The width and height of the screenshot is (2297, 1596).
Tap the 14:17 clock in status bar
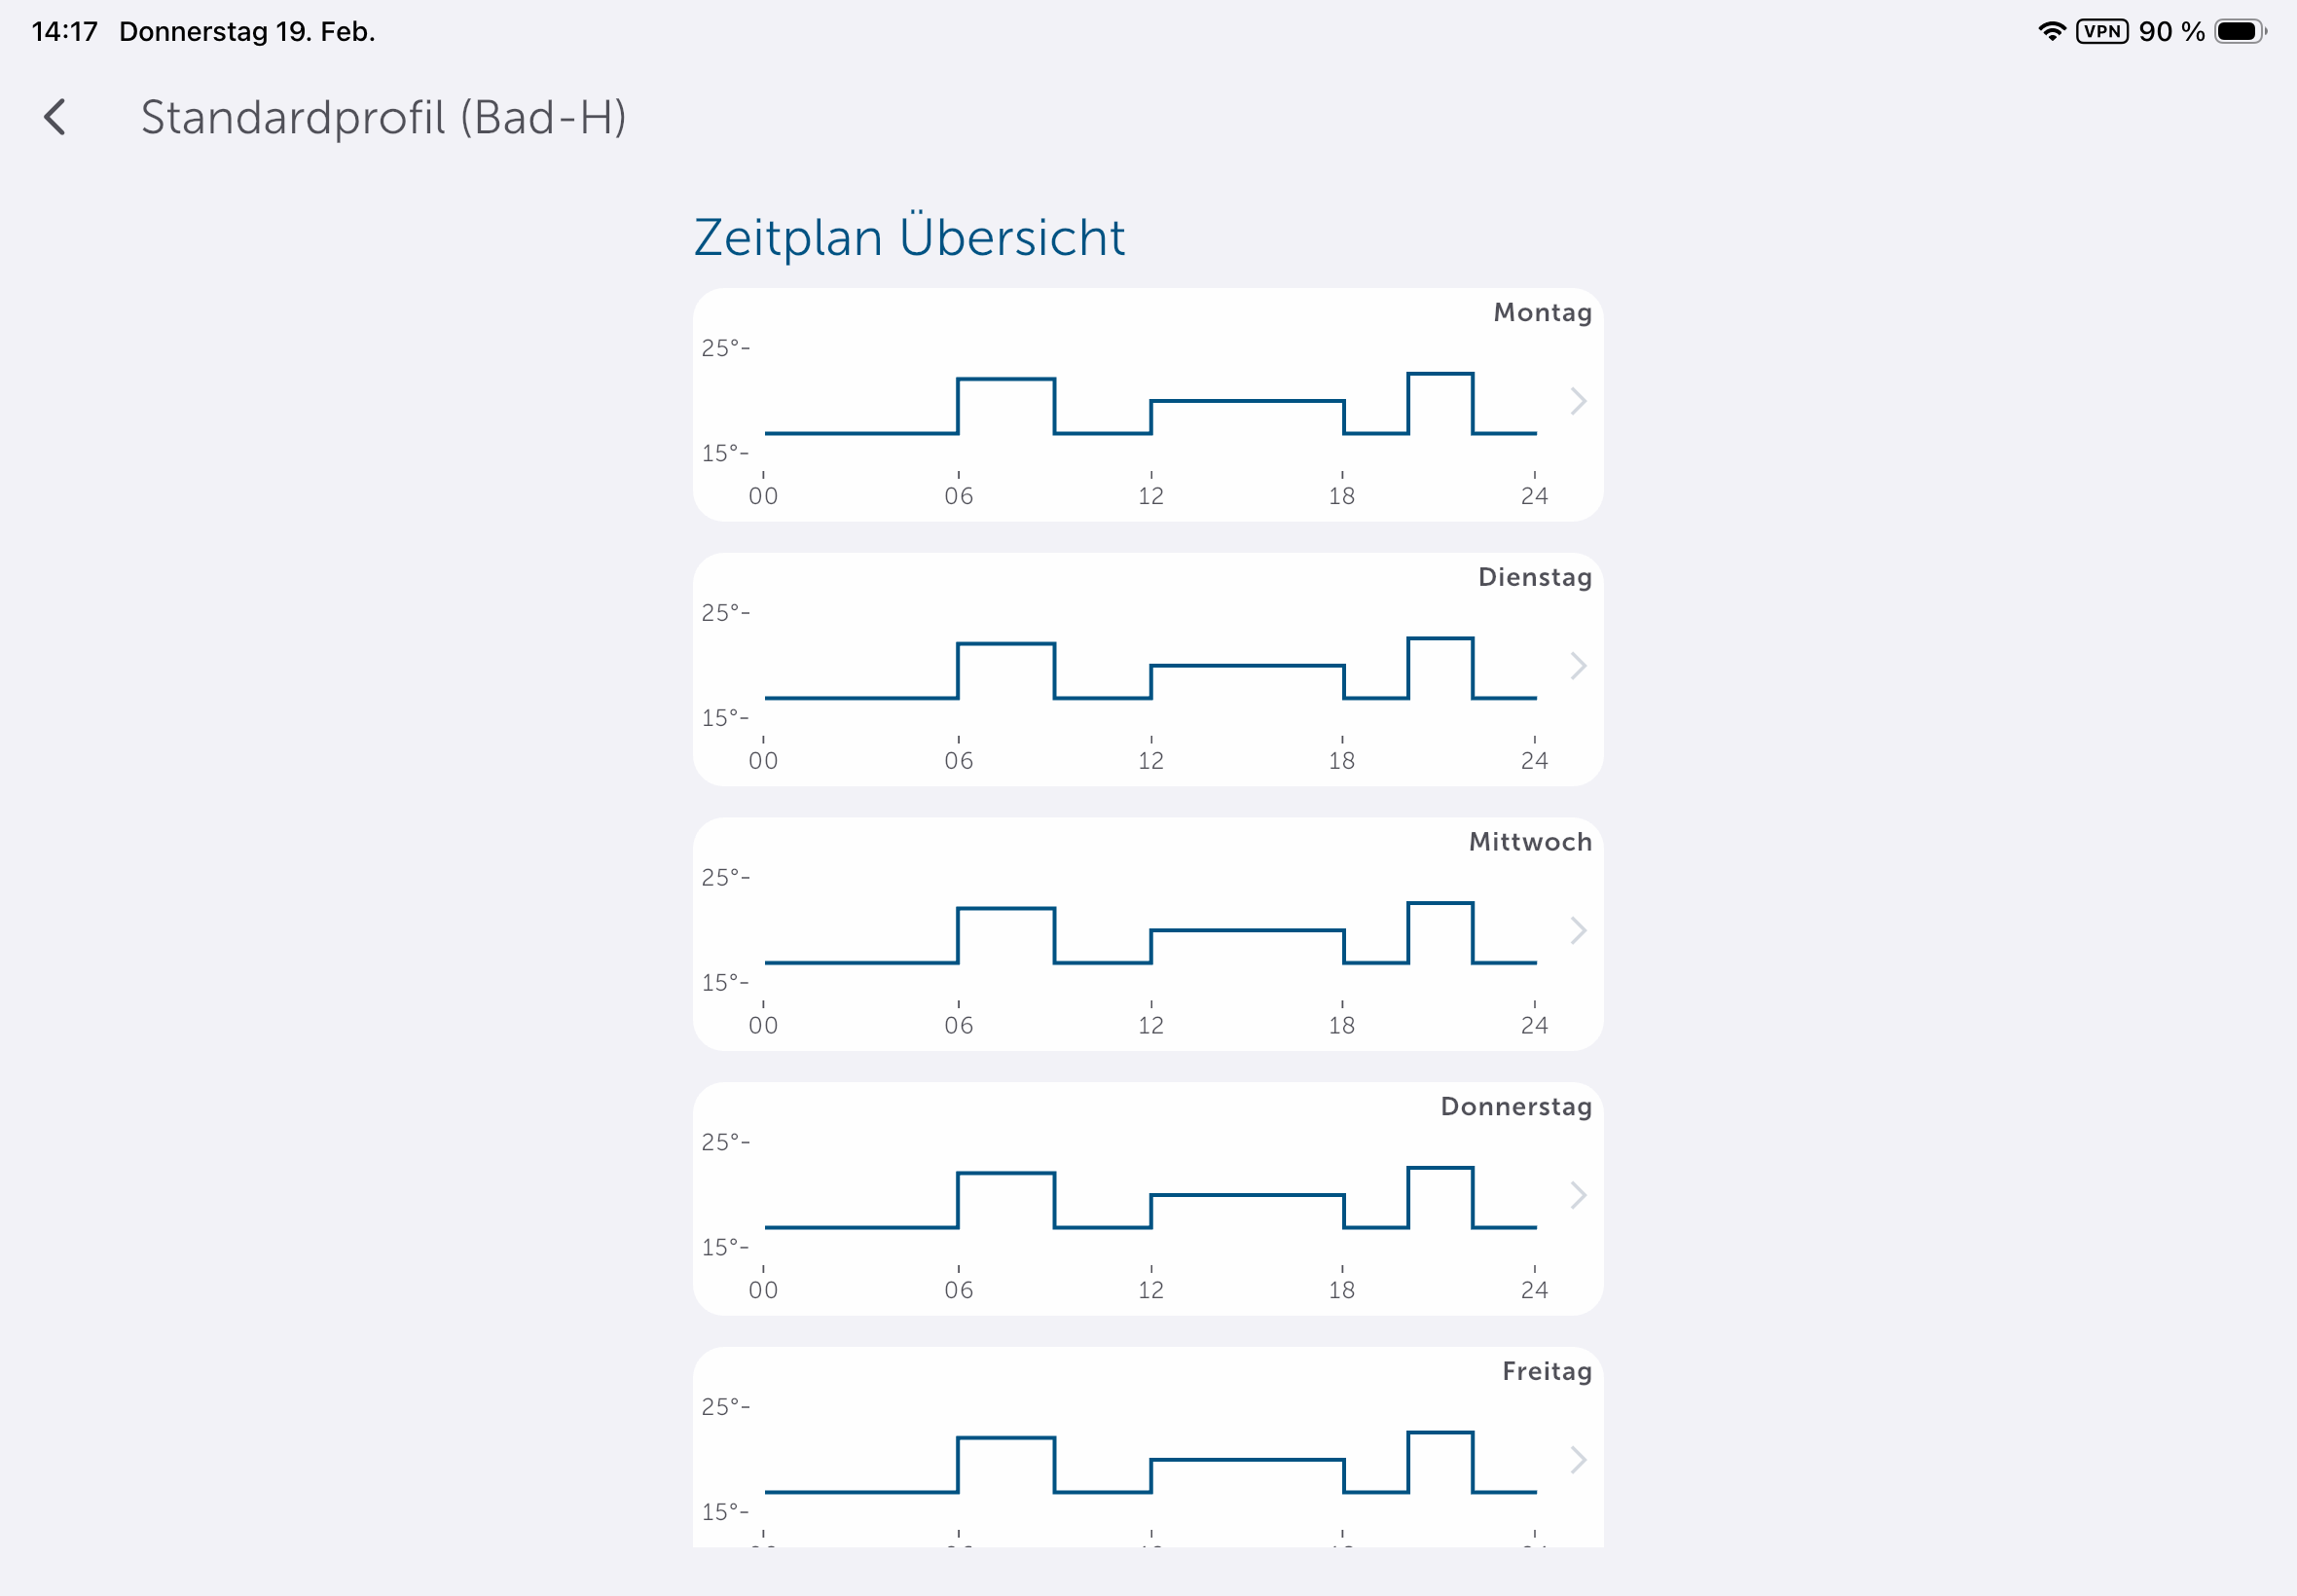pyautogui.click(x=65, y=31)
